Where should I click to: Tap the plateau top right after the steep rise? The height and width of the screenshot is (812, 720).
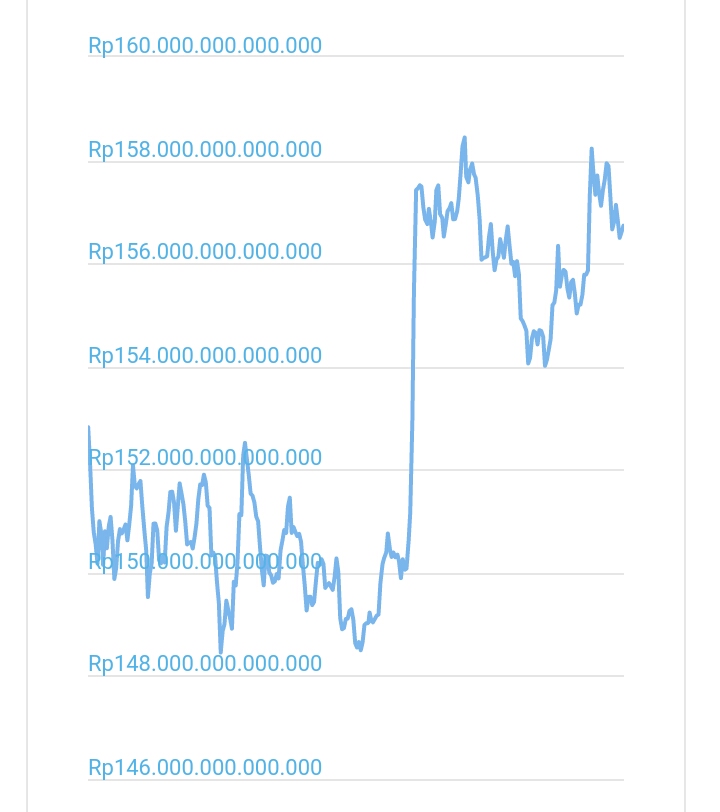coord(420,185)
